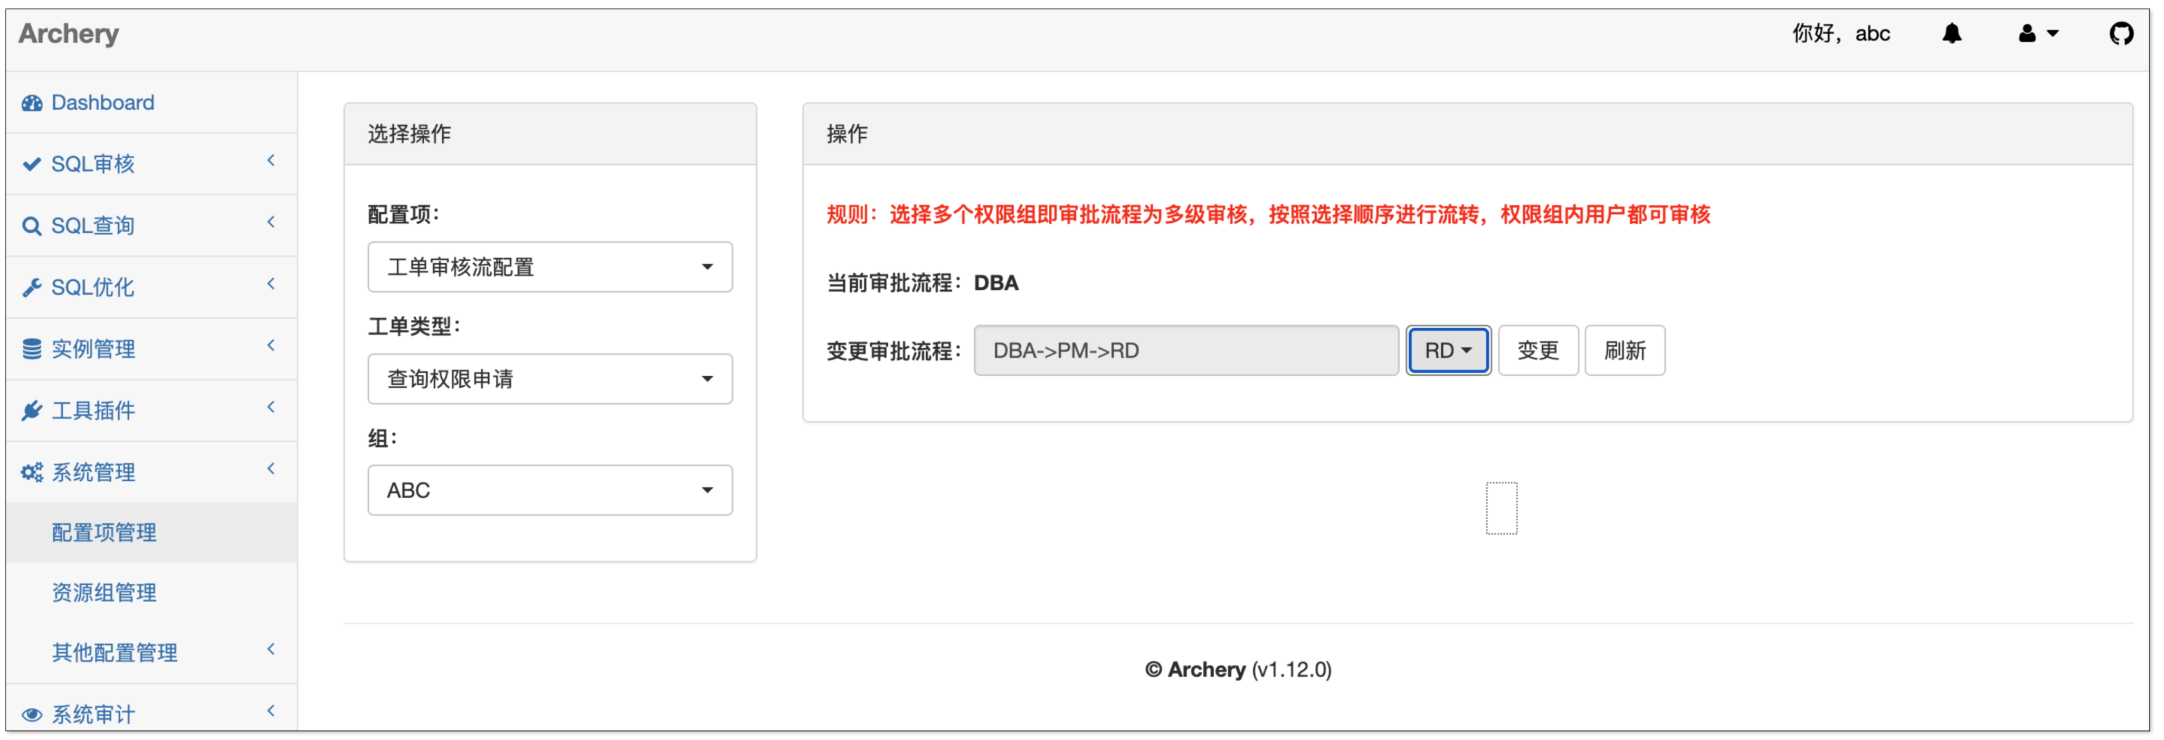The height and width of the screenshot is (740, 2164).
Task: Select 资源组管理 in sidebar
Action: 104,593
